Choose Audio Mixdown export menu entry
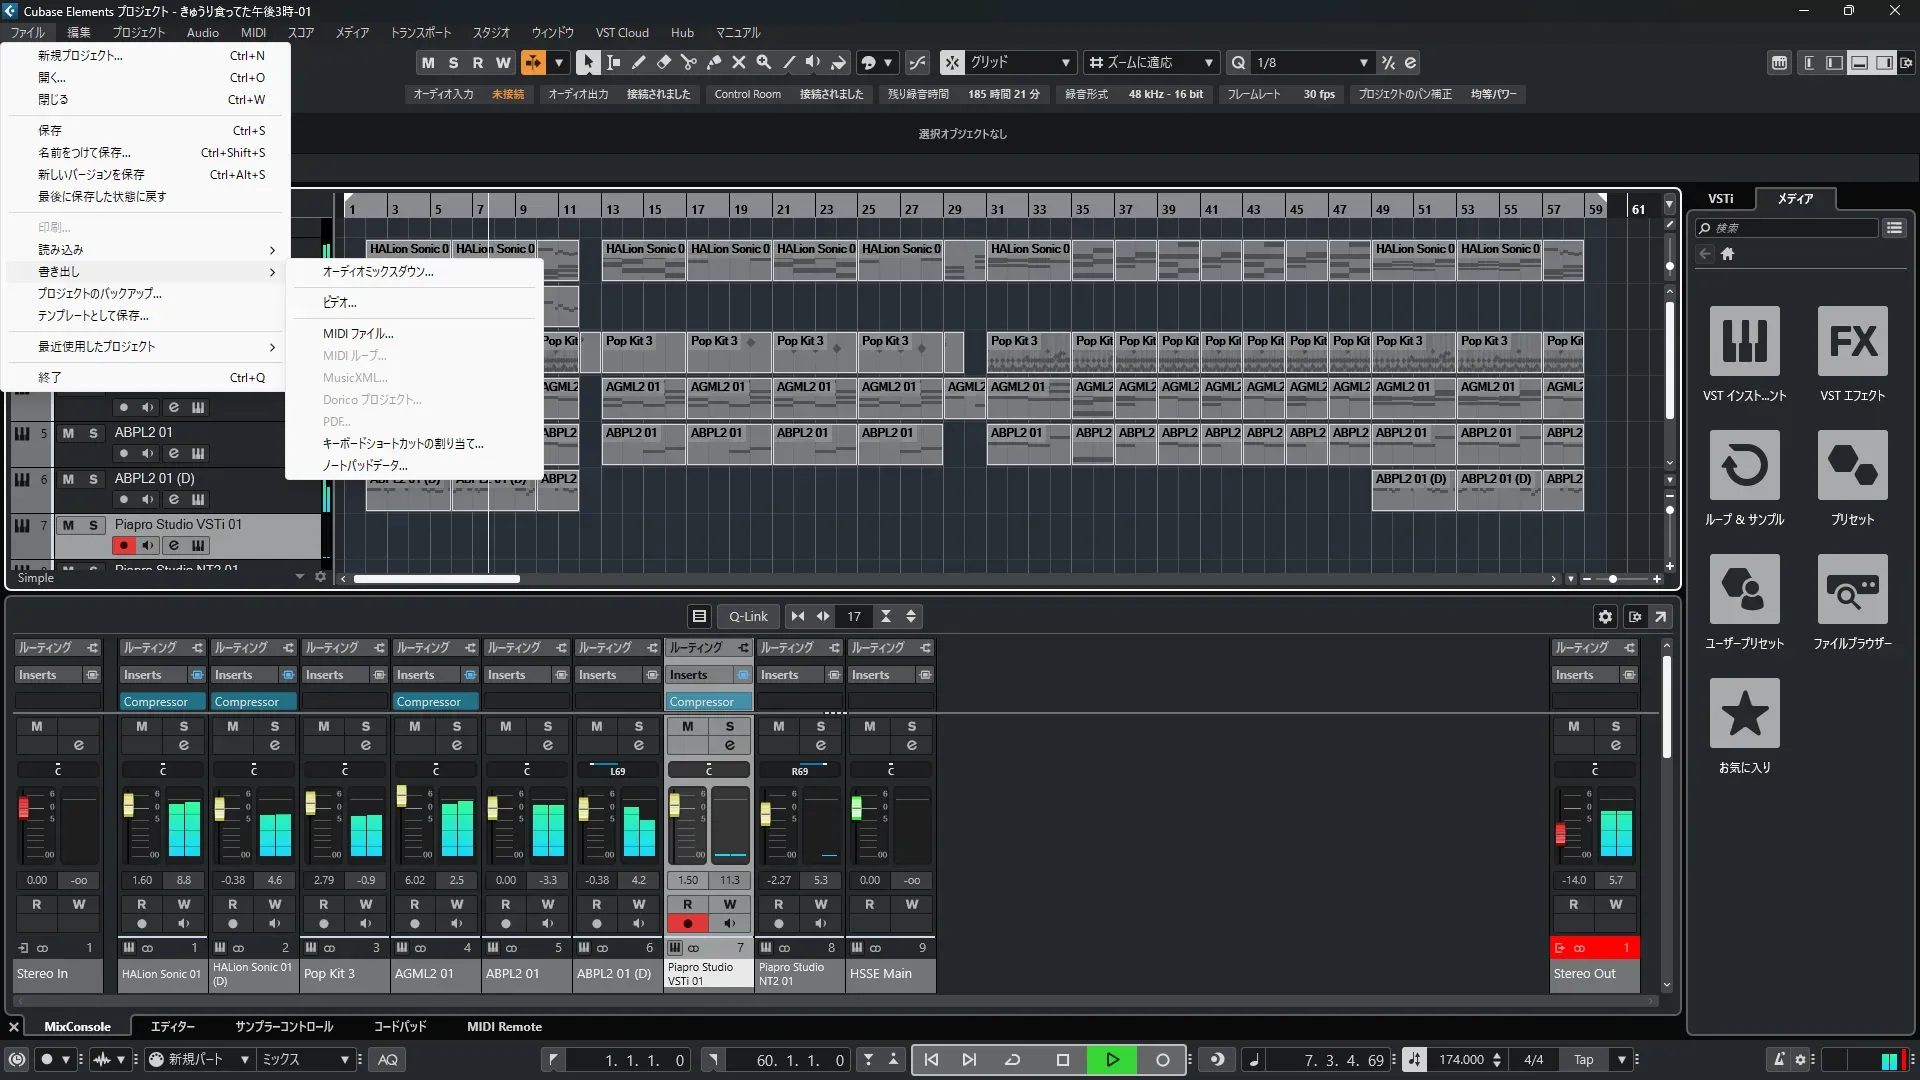The image size is (1920, 1080). (x=378, y=272)
